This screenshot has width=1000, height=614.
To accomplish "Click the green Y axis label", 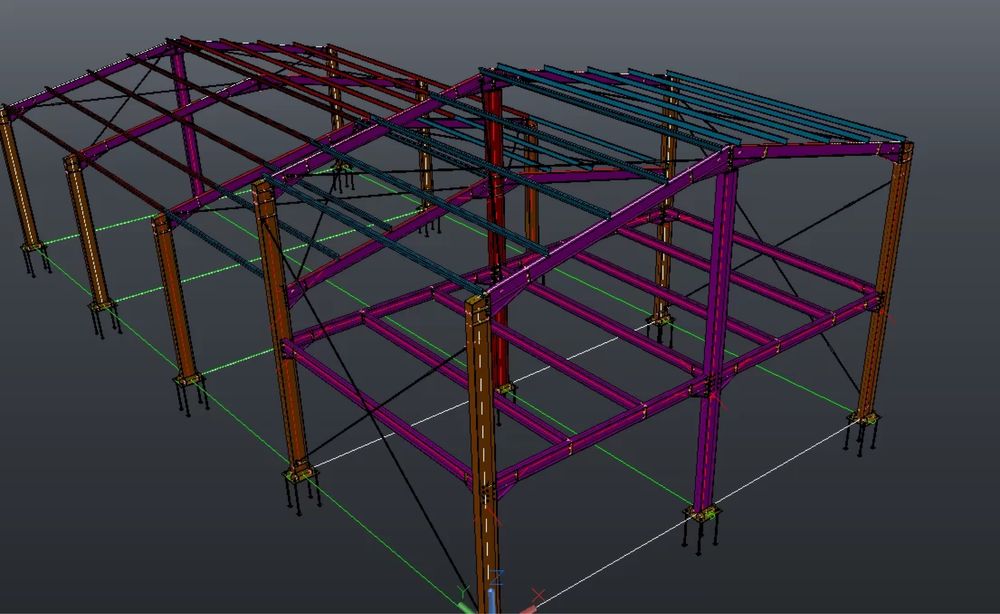I will point(463,592).
